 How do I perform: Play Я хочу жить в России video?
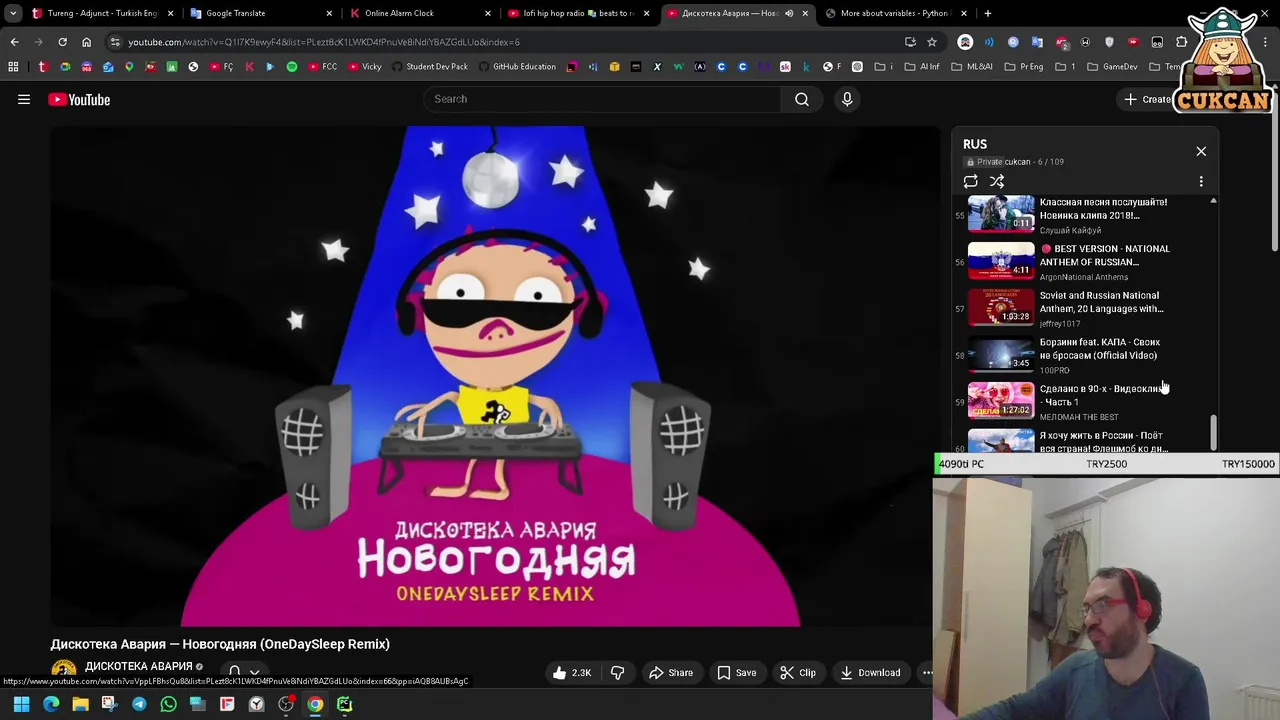point(1080,441)
